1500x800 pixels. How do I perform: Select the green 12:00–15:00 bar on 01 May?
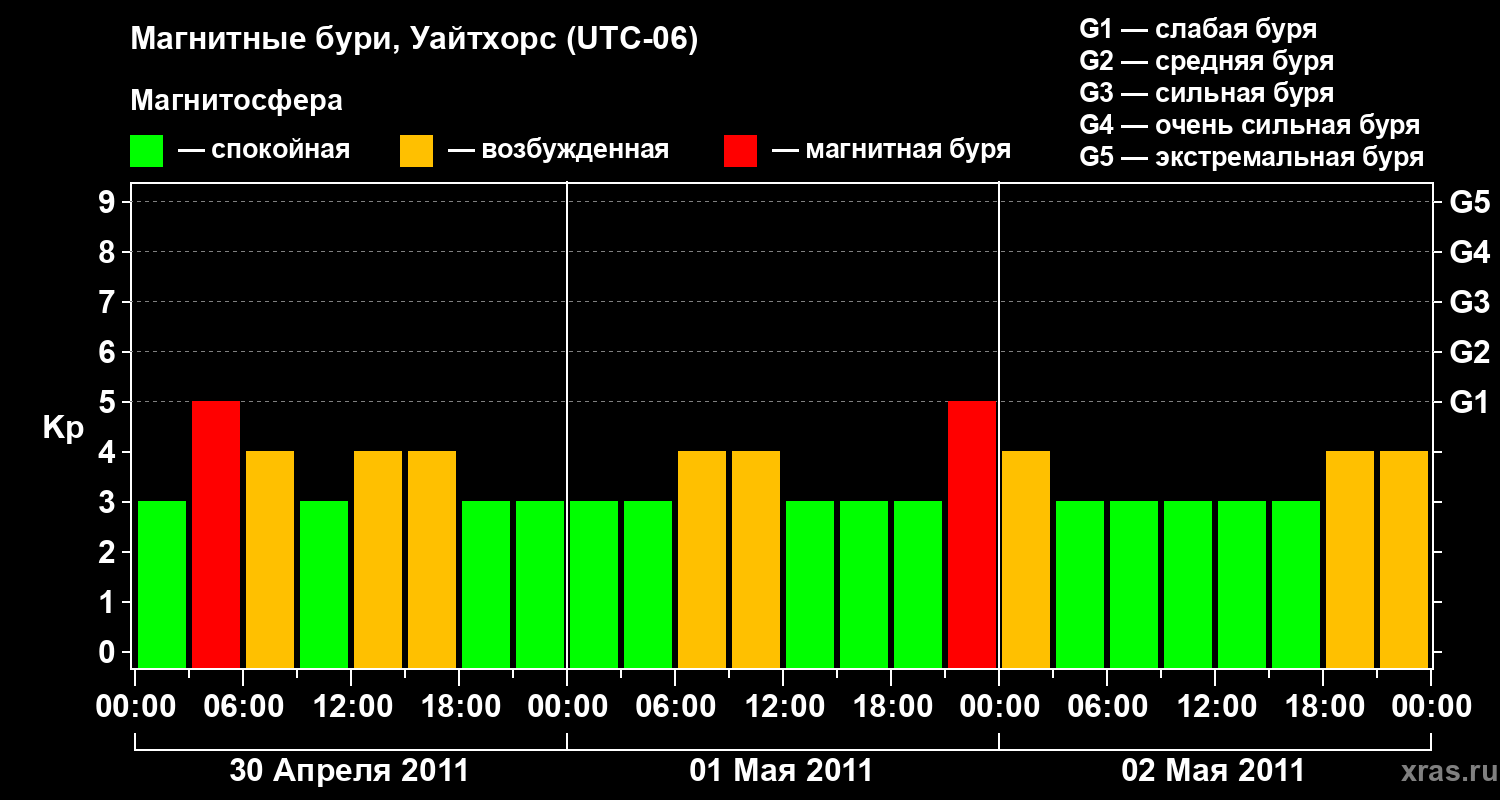pyautogui.click(x=810, y=584)
